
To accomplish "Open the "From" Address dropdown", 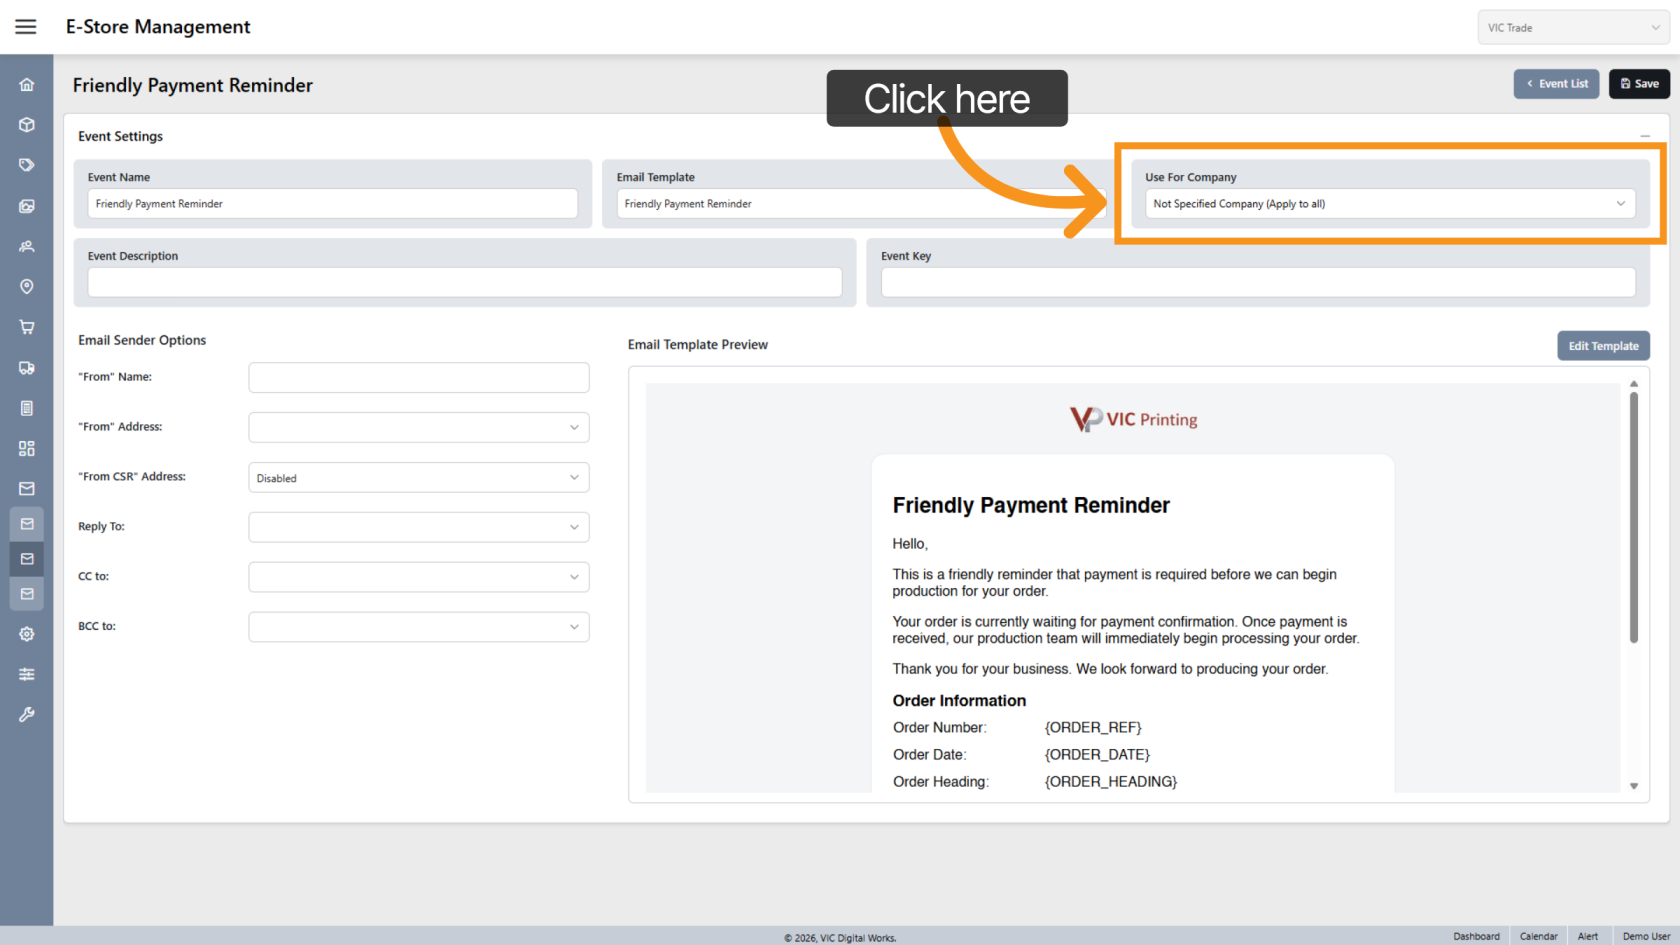I will click(418, 427).
